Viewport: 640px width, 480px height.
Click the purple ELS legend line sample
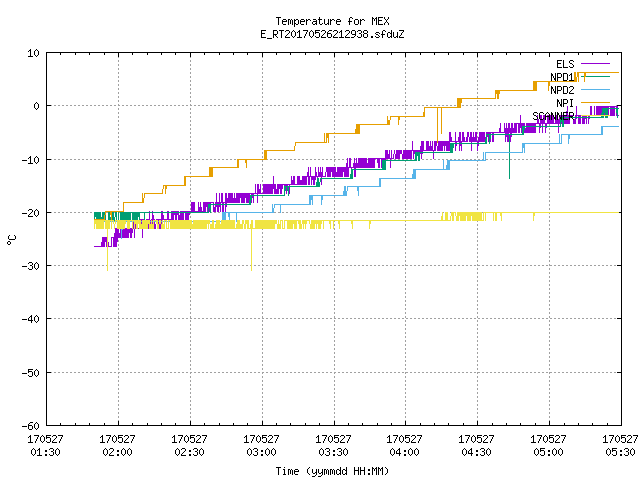595,64
